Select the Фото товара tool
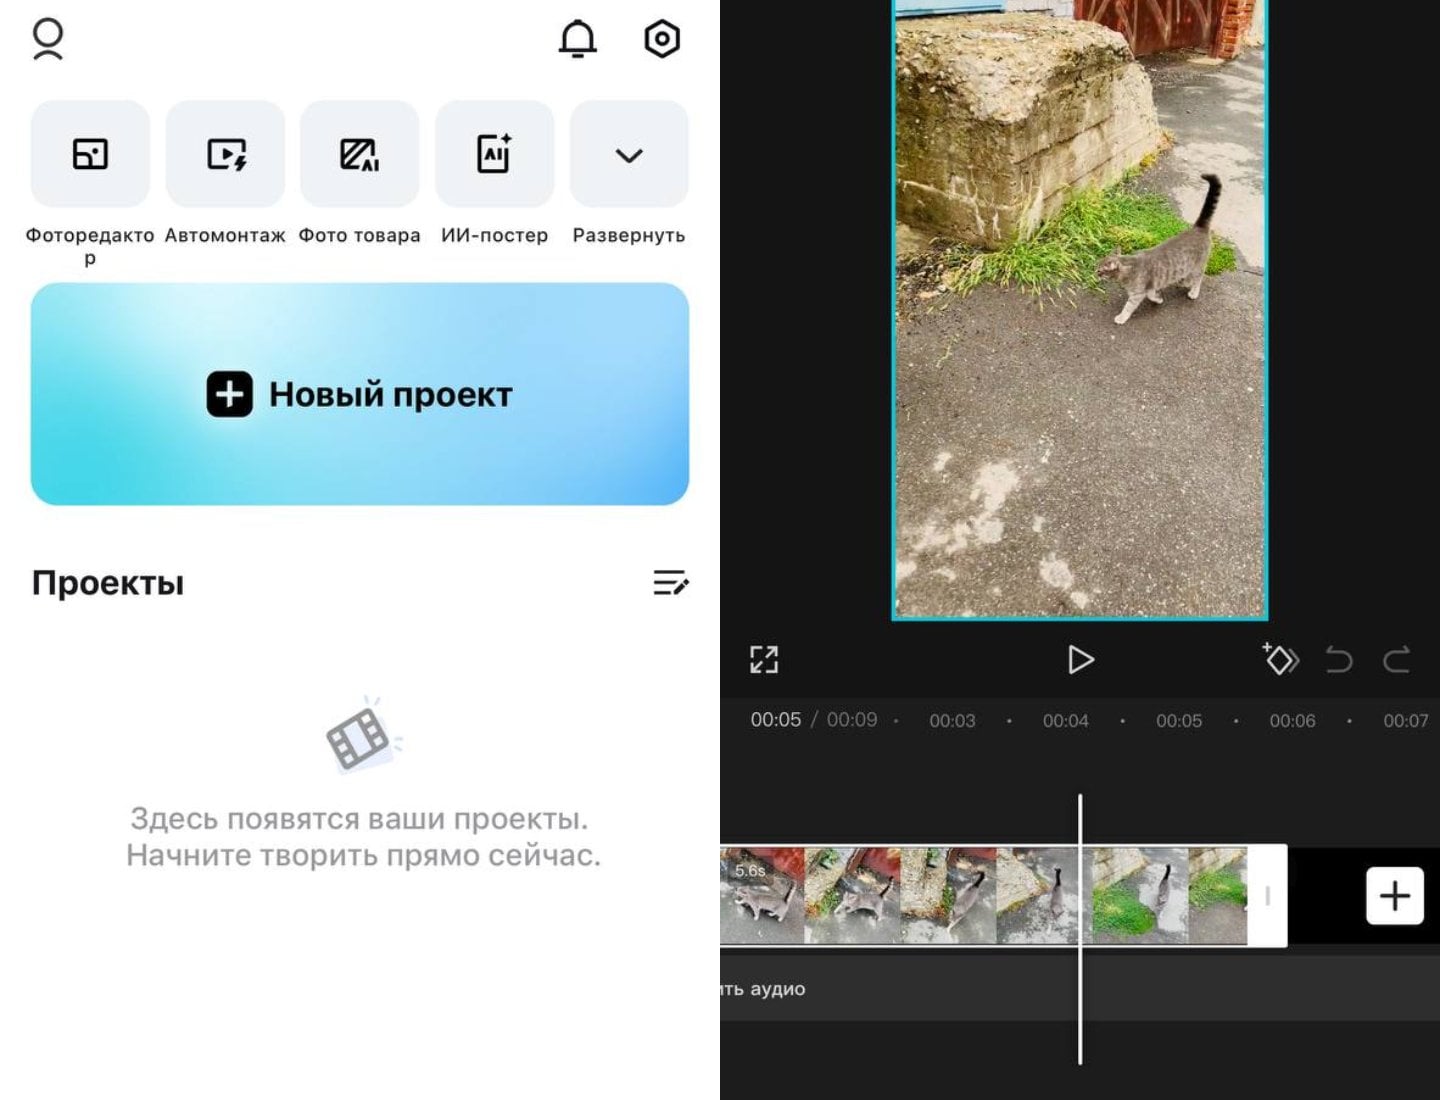The image size is (1440, 1100). 359,155
